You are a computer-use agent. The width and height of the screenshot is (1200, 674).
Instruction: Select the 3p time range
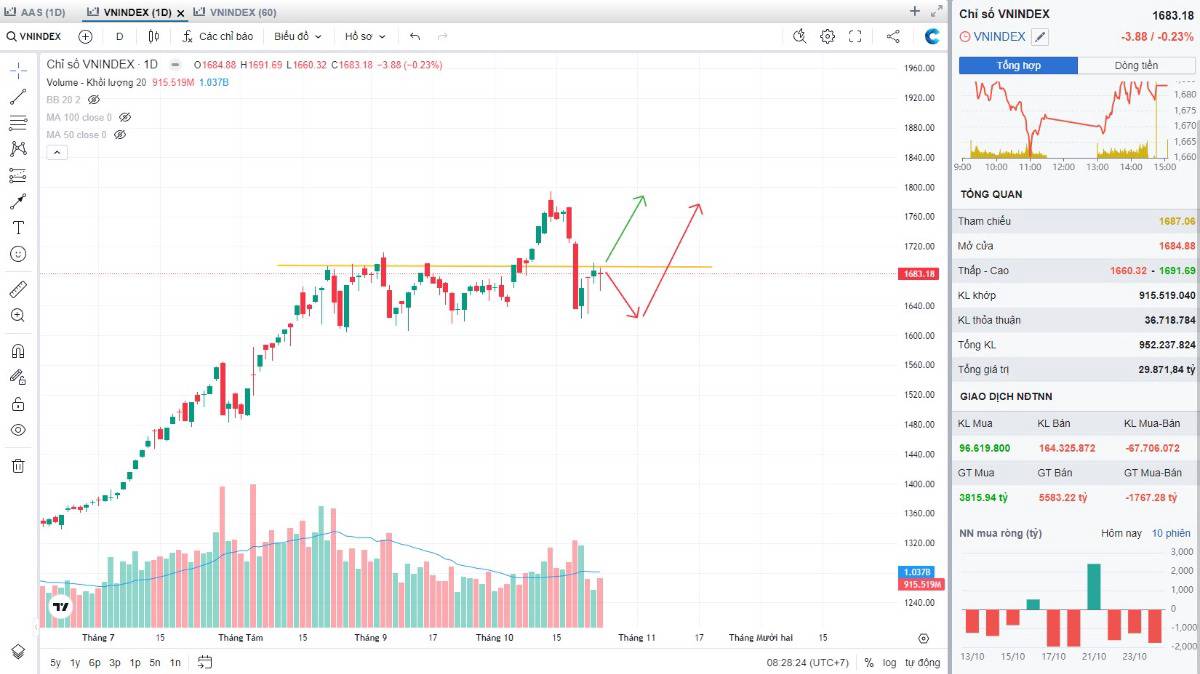pyautogui.click(x=115, y=662)
